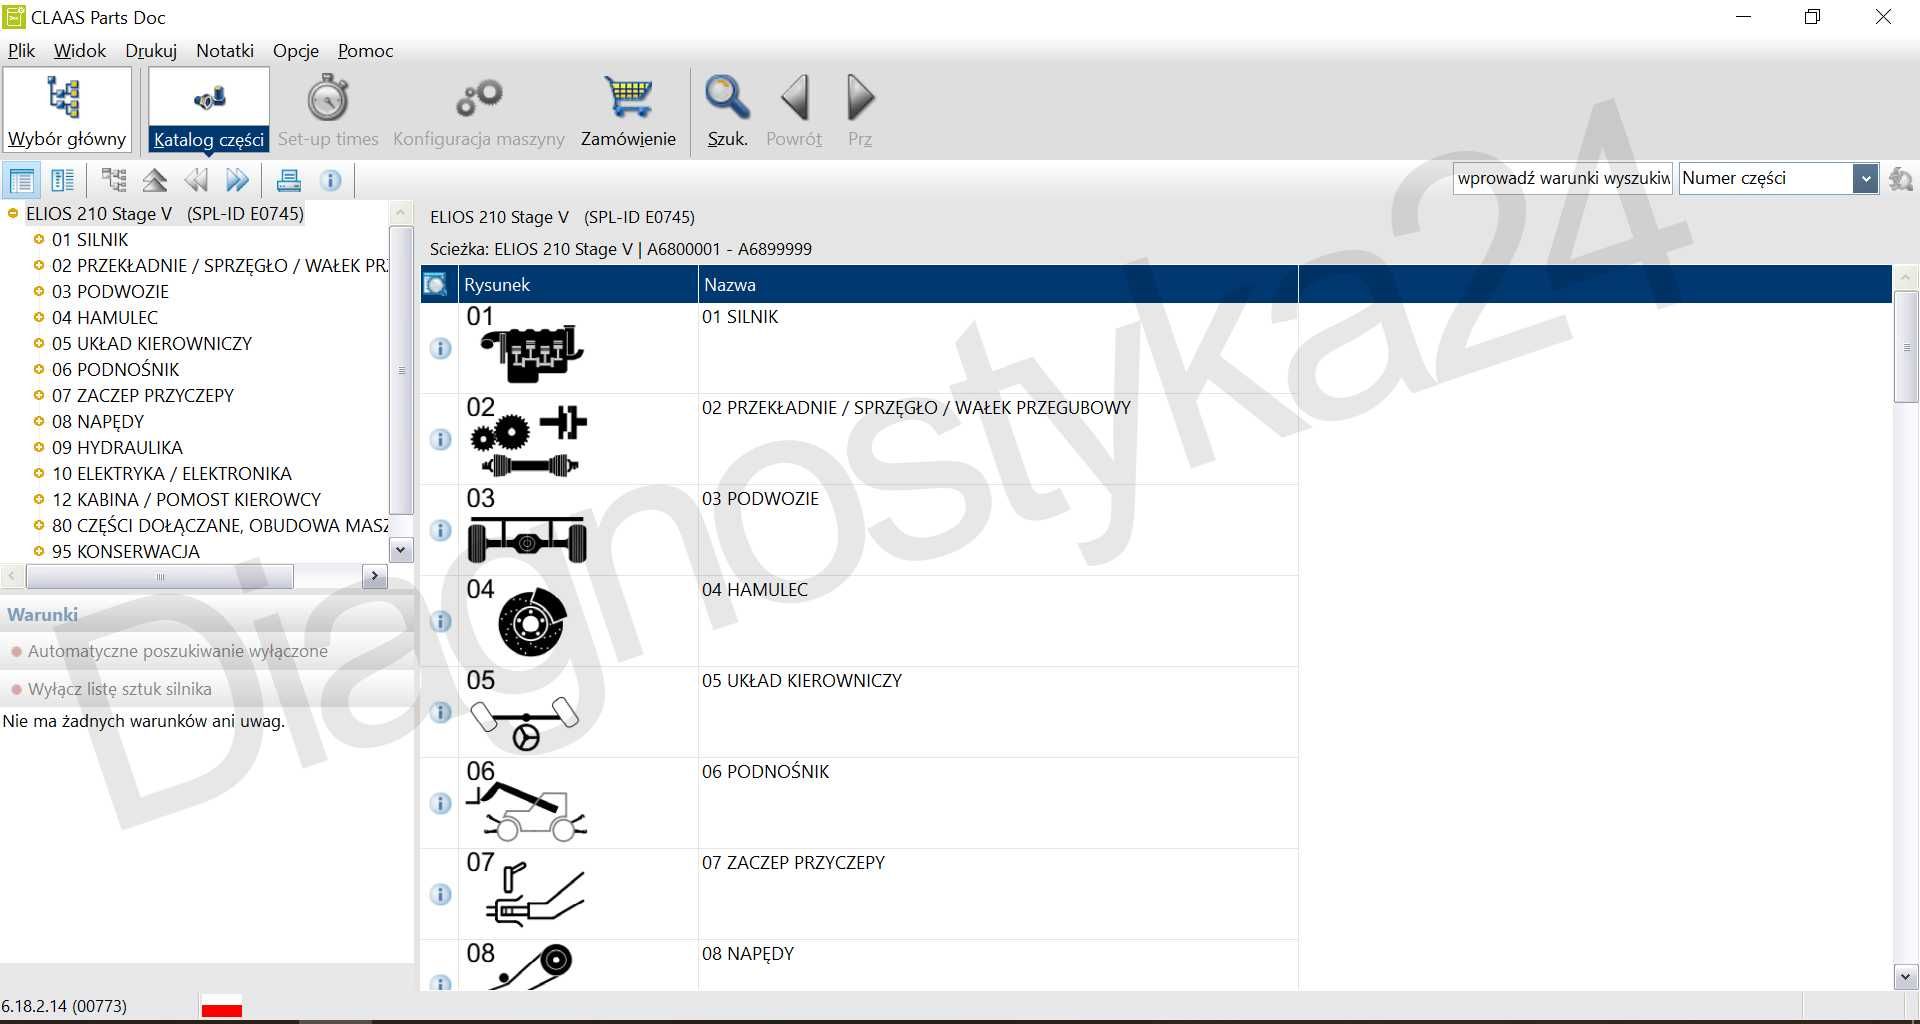The height and width of the screenshot is (1024, 1920).
Task: Click info icon for 03 PODWOZIE row
Action: click(440, 530)
